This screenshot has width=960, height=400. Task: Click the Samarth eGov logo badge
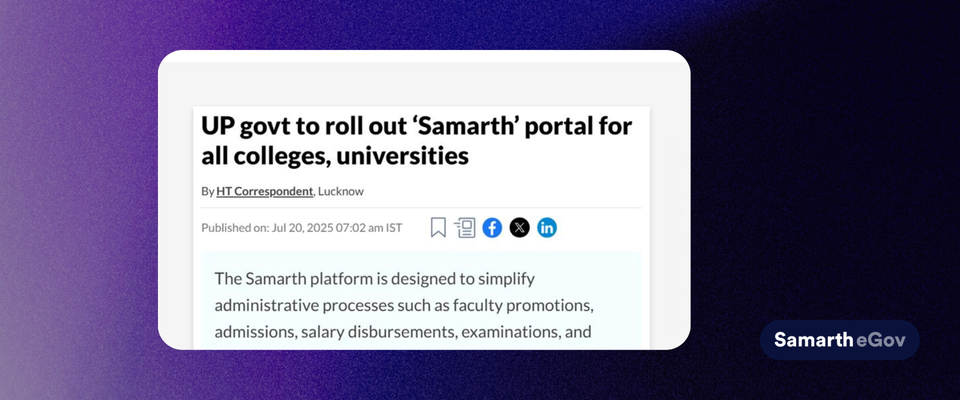tap(839, 340)
